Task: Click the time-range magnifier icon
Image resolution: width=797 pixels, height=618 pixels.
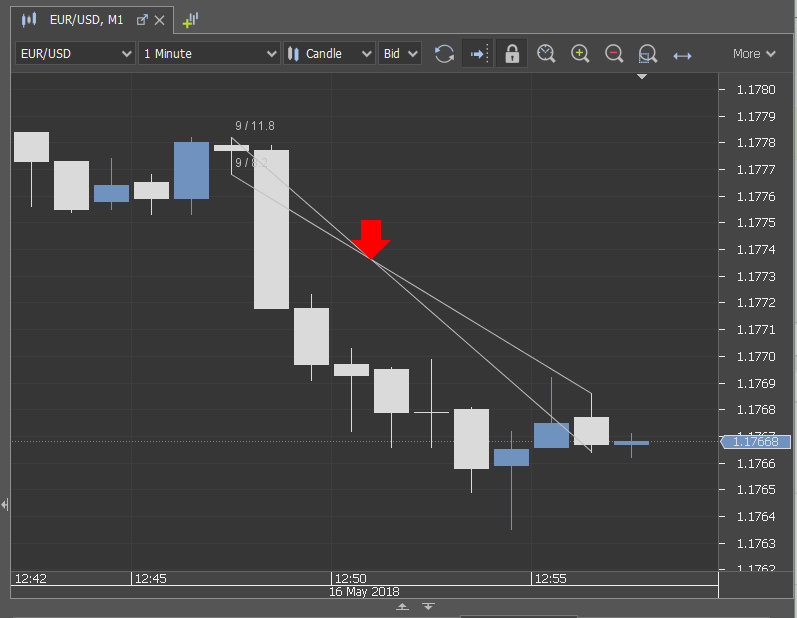Action: [x=546, y=53]
